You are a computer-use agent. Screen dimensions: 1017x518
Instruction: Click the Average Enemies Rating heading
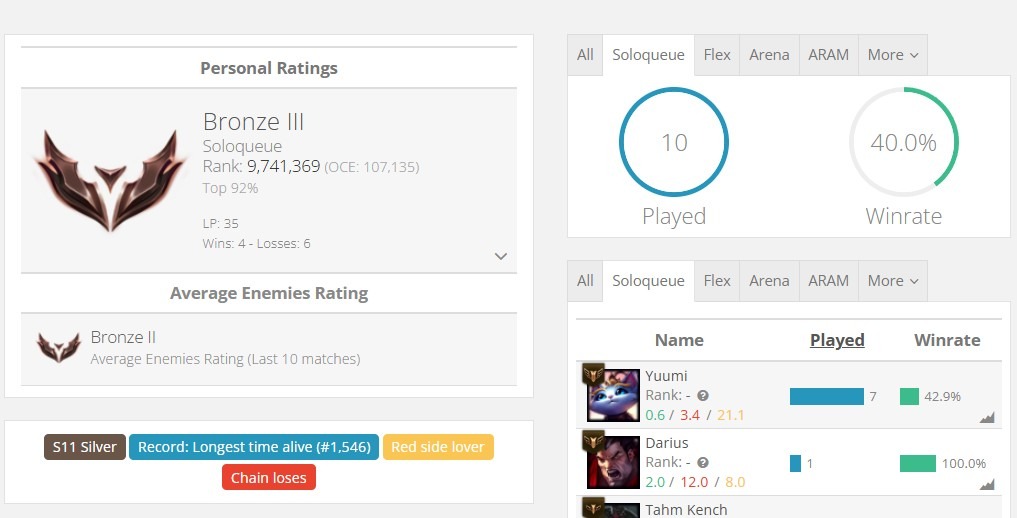click(x=269, y=293)
